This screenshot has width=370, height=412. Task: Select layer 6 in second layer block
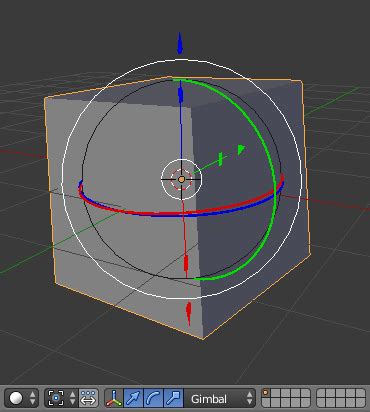click(321, 393)
